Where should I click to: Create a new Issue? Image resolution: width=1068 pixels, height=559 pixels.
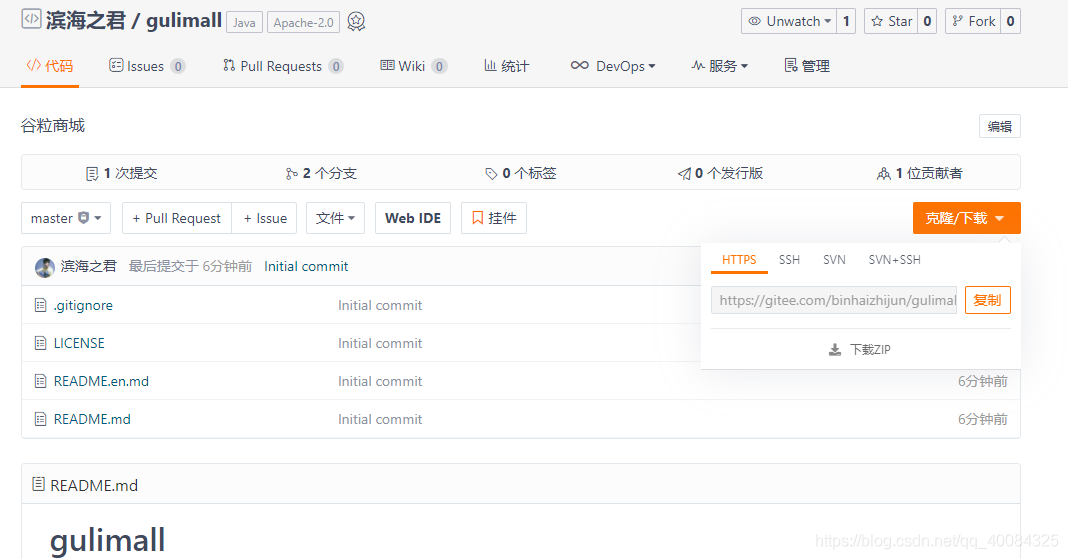point(264,218)
